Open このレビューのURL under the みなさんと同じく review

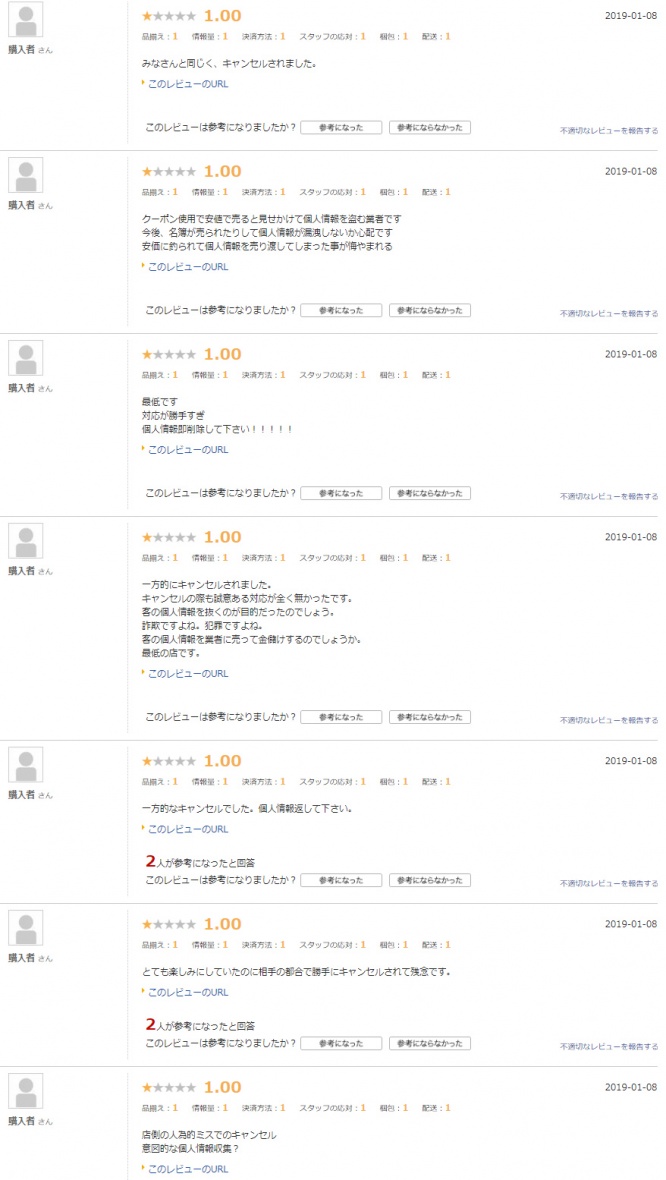click(x=188, y=84)
